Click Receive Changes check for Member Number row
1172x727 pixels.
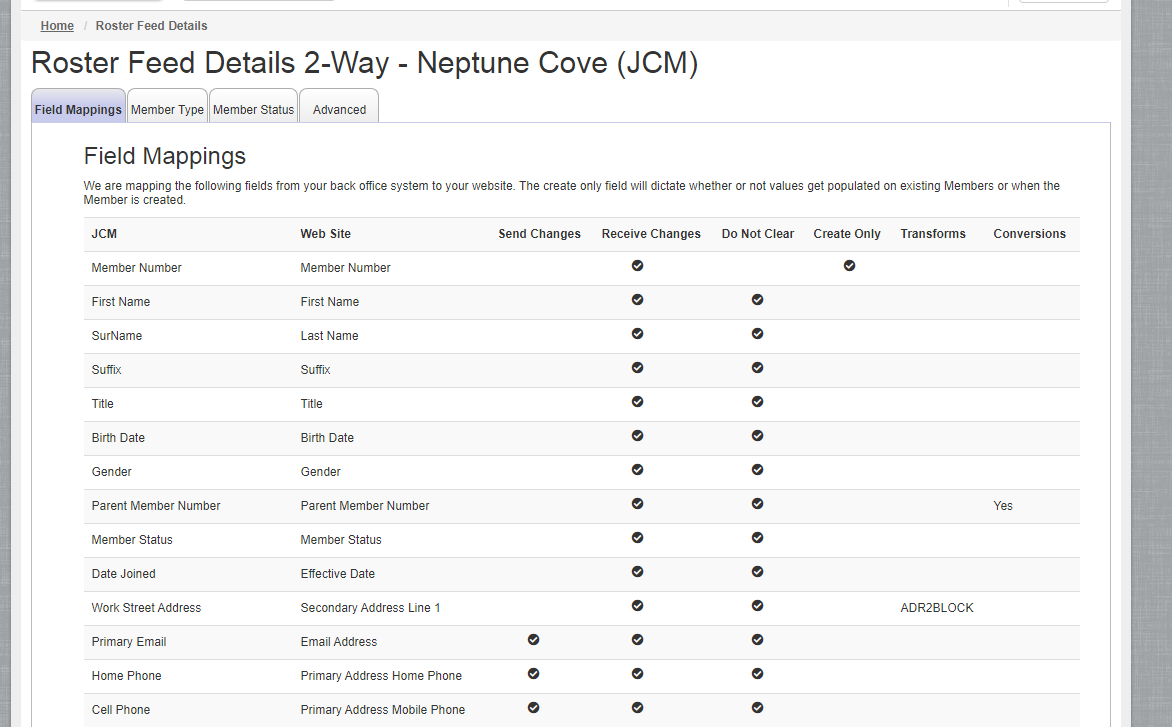coord(638,266)
